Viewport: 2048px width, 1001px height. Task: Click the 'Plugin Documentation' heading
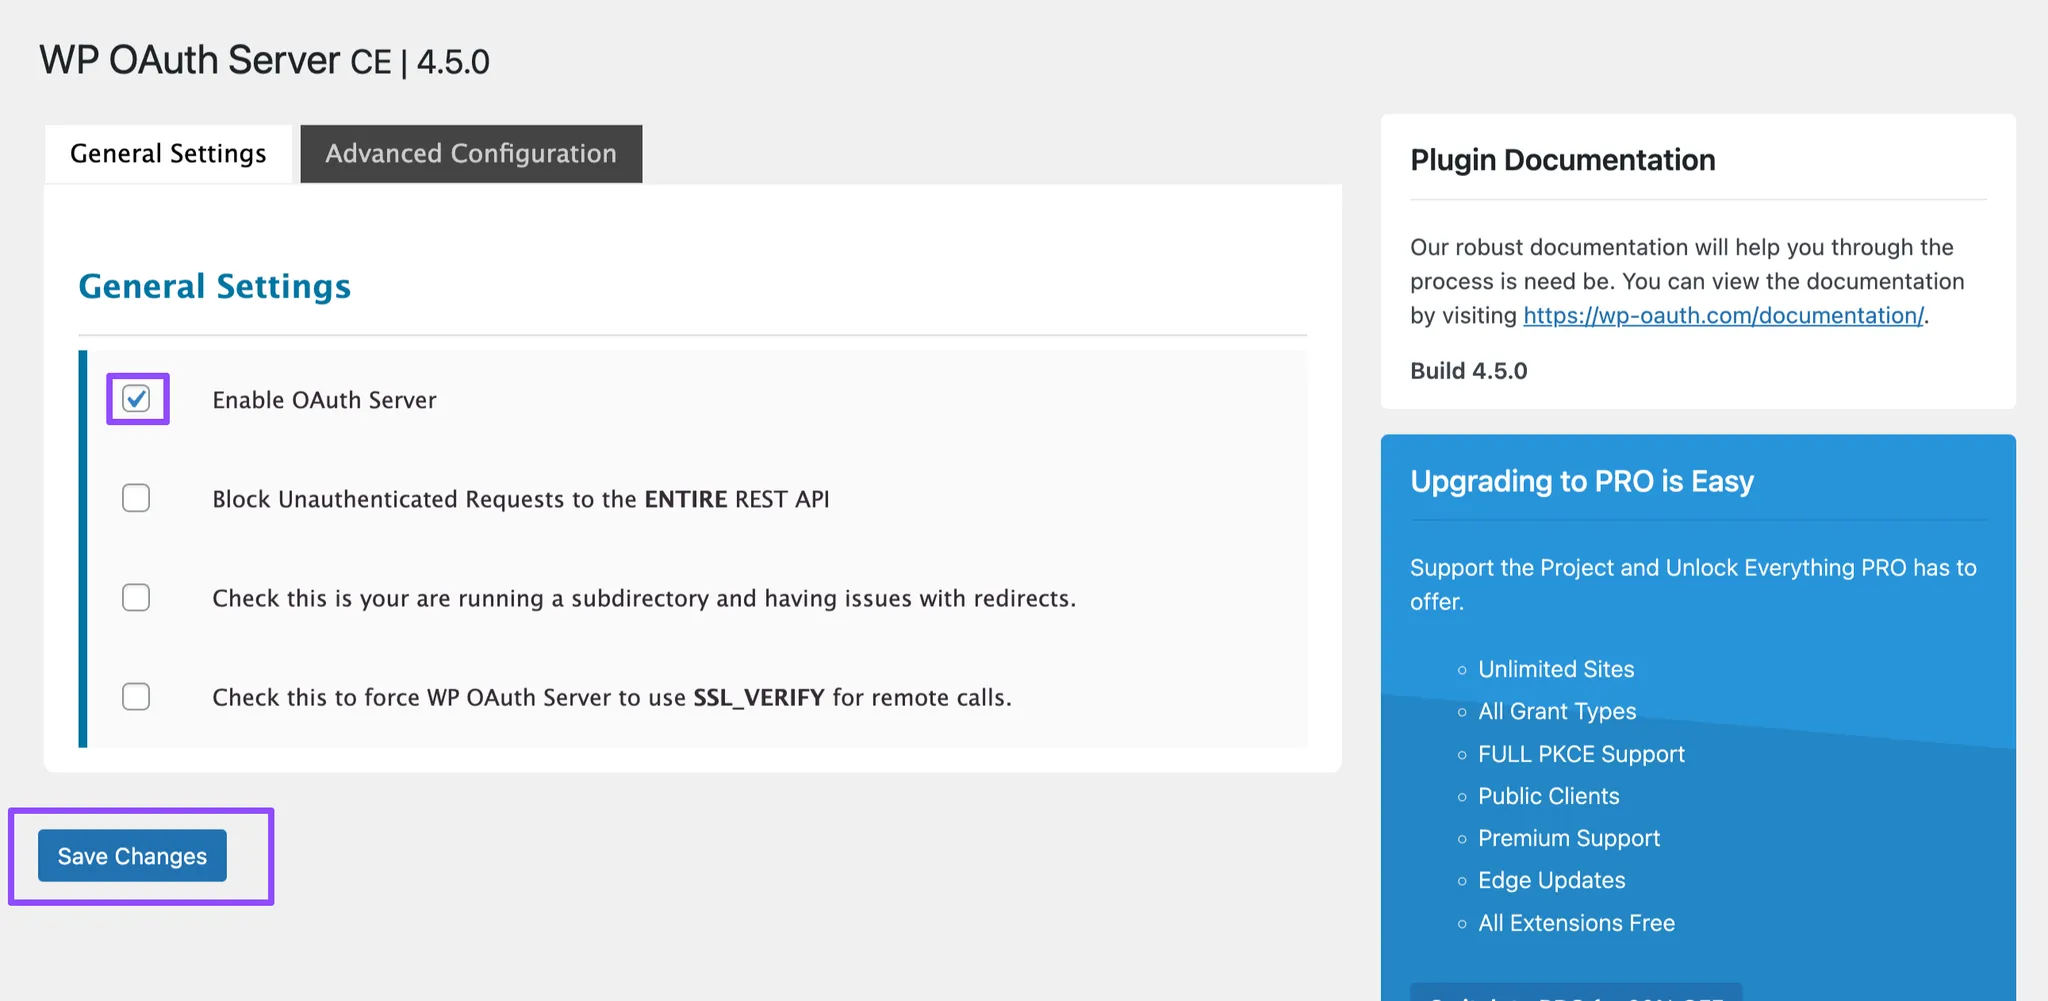pos(1563,160)
